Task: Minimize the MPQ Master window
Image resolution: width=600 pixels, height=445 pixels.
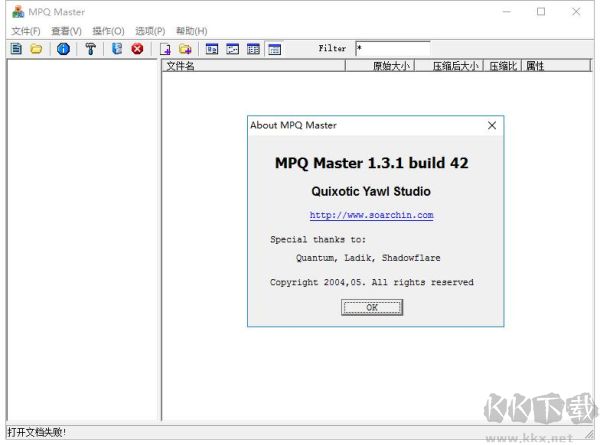Action: [x=507, y=12]
